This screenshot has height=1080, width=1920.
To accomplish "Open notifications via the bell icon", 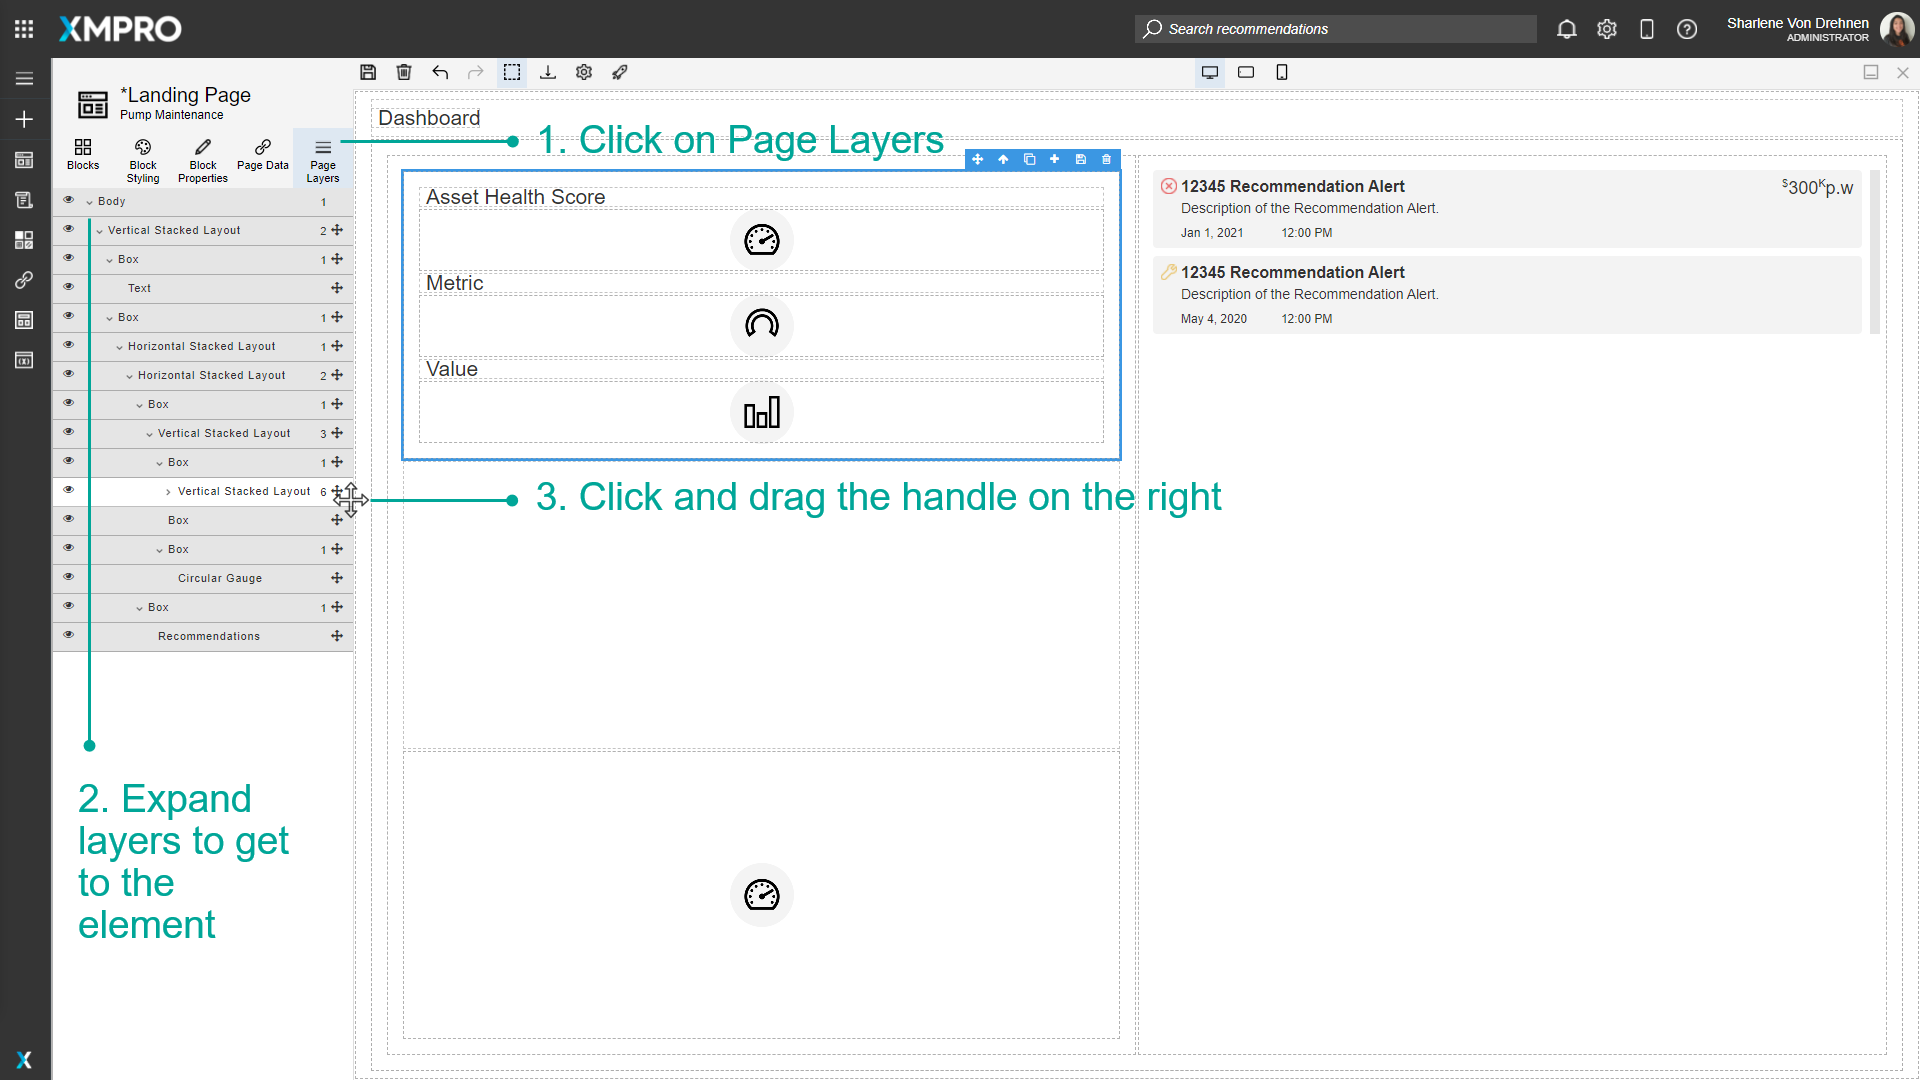I will point(1566,29).
